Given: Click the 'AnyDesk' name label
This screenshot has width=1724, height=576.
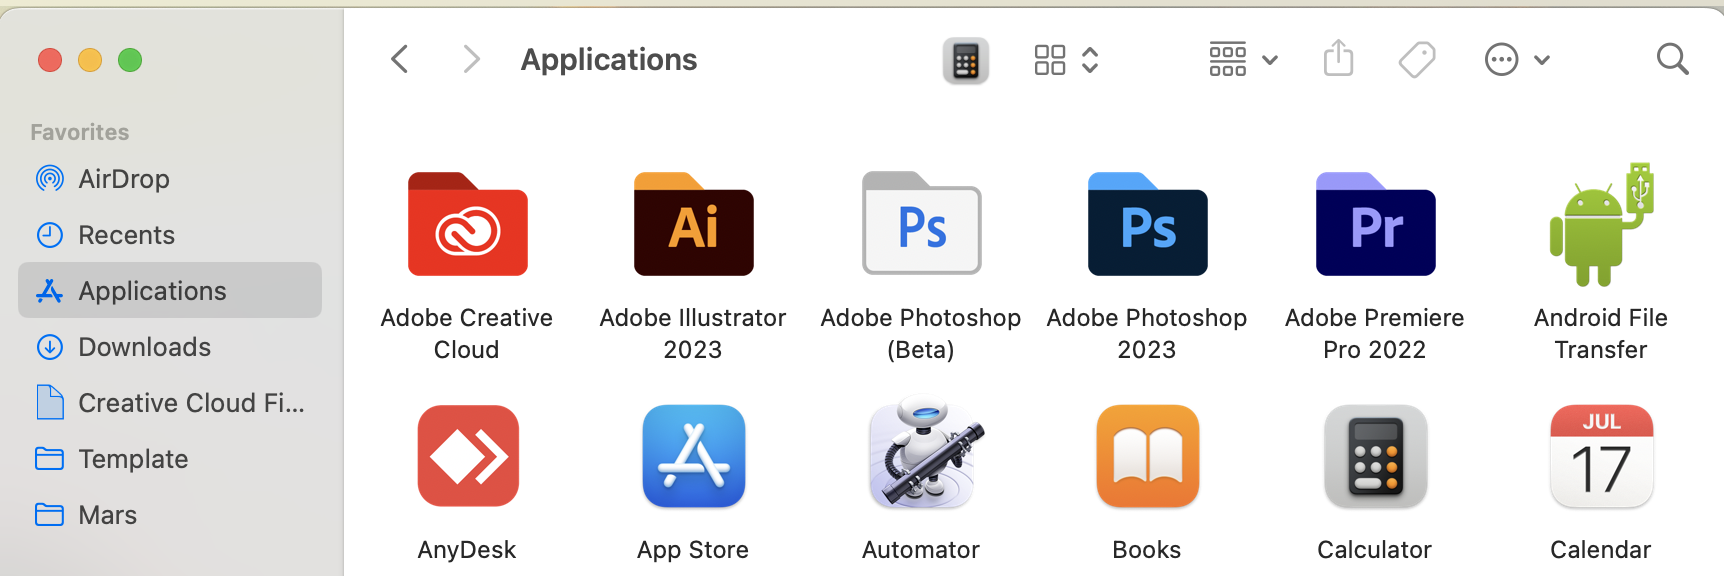Looking at the screenshot, I should tap(467, 550).
